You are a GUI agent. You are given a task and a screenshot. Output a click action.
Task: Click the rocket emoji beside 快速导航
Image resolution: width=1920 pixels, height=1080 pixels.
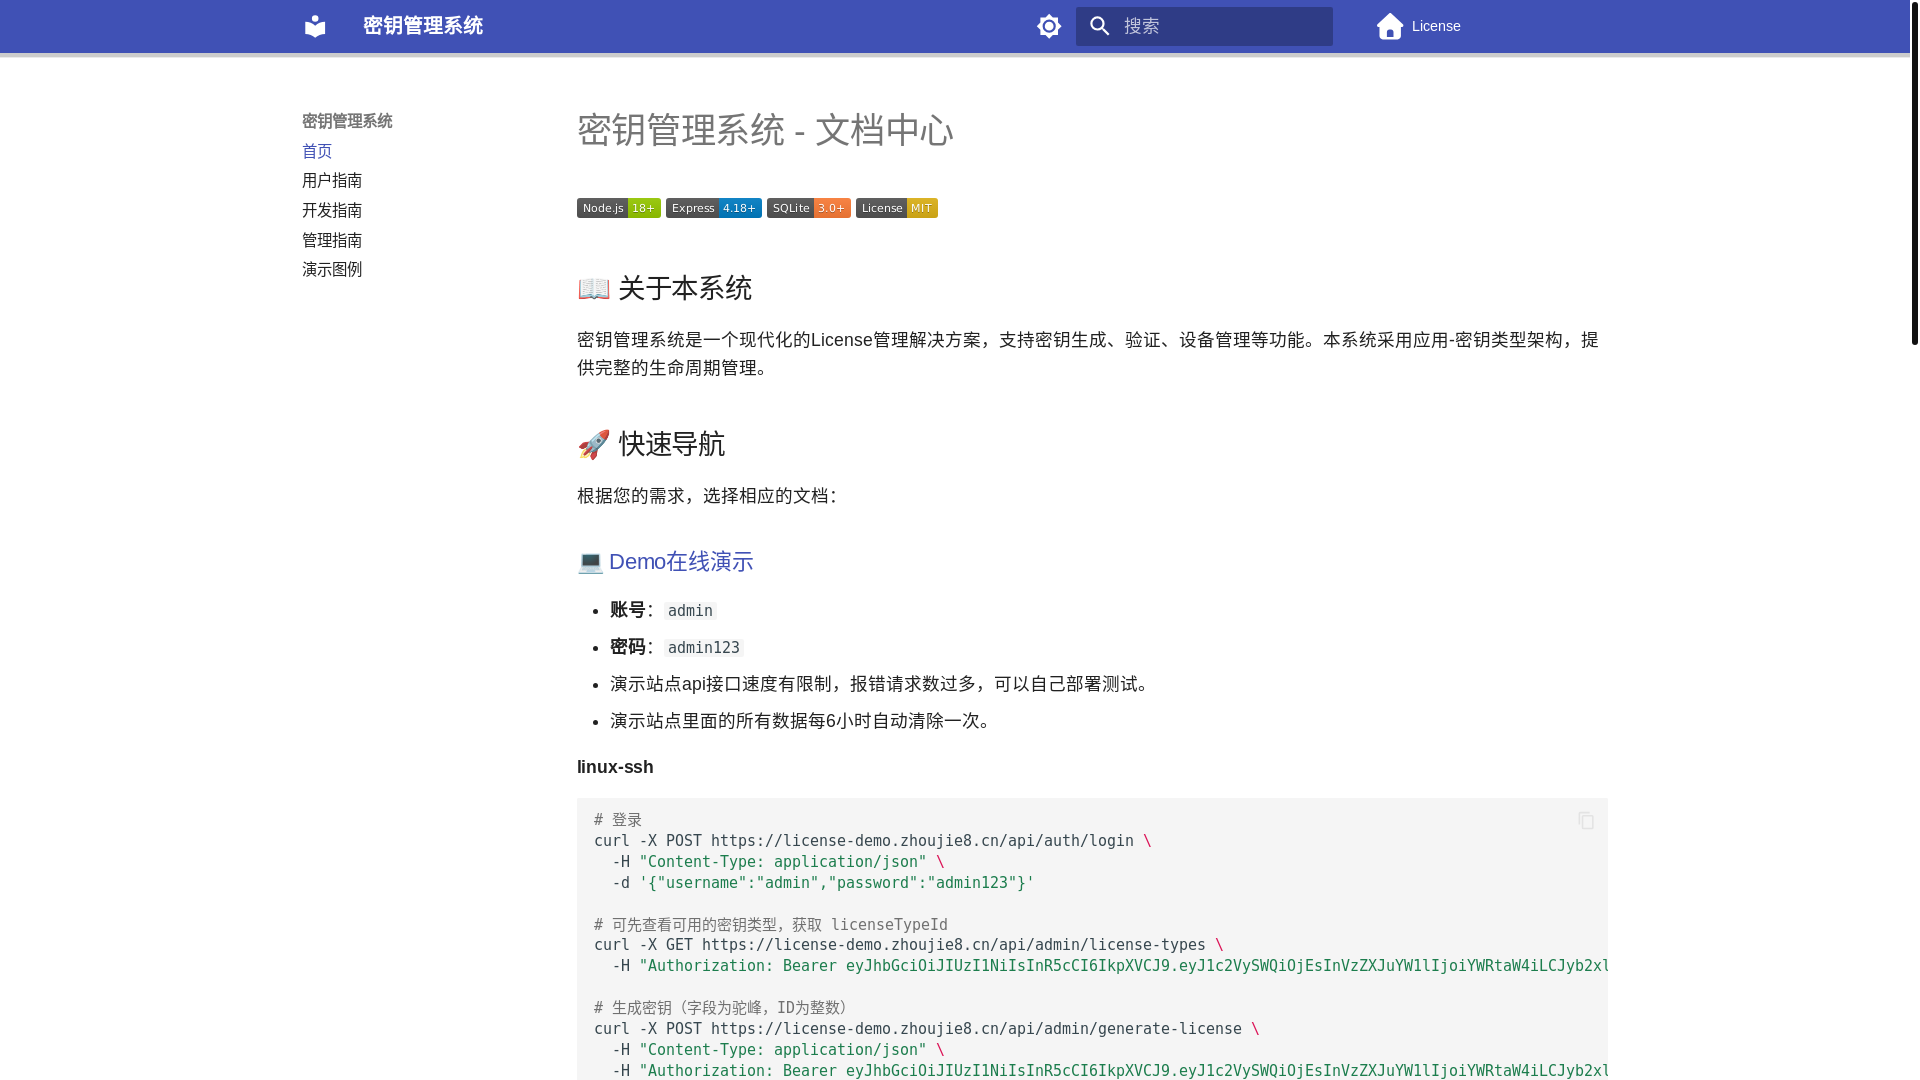(x=594, y=444)
